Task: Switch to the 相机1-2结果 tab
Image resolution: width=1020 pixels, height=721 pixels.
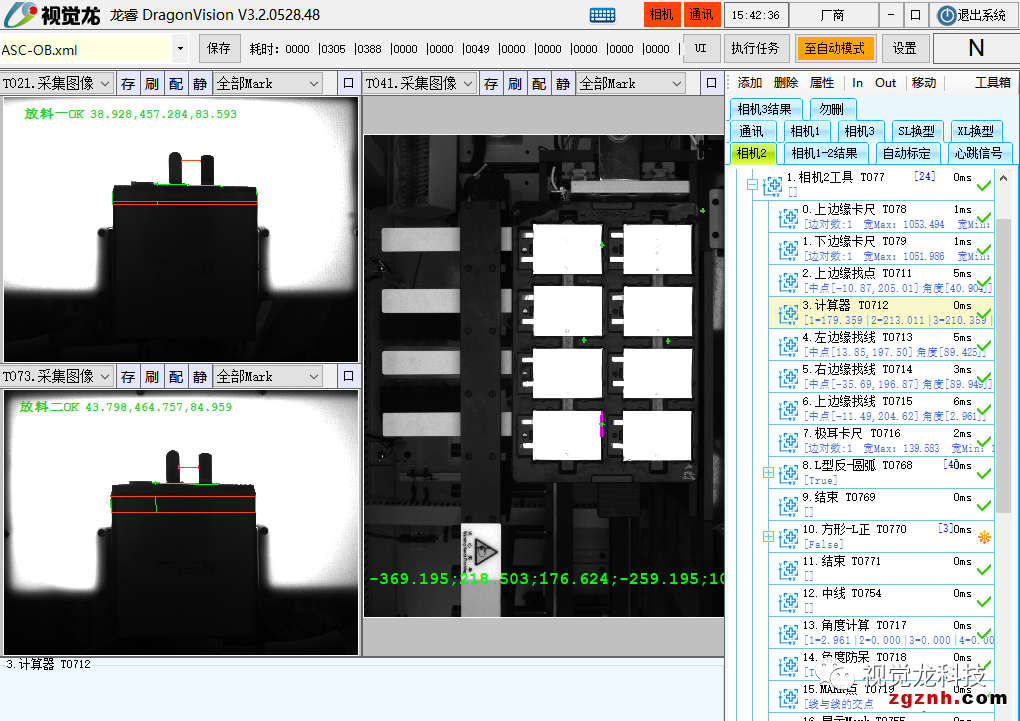Action: click(x=824, y=153)
